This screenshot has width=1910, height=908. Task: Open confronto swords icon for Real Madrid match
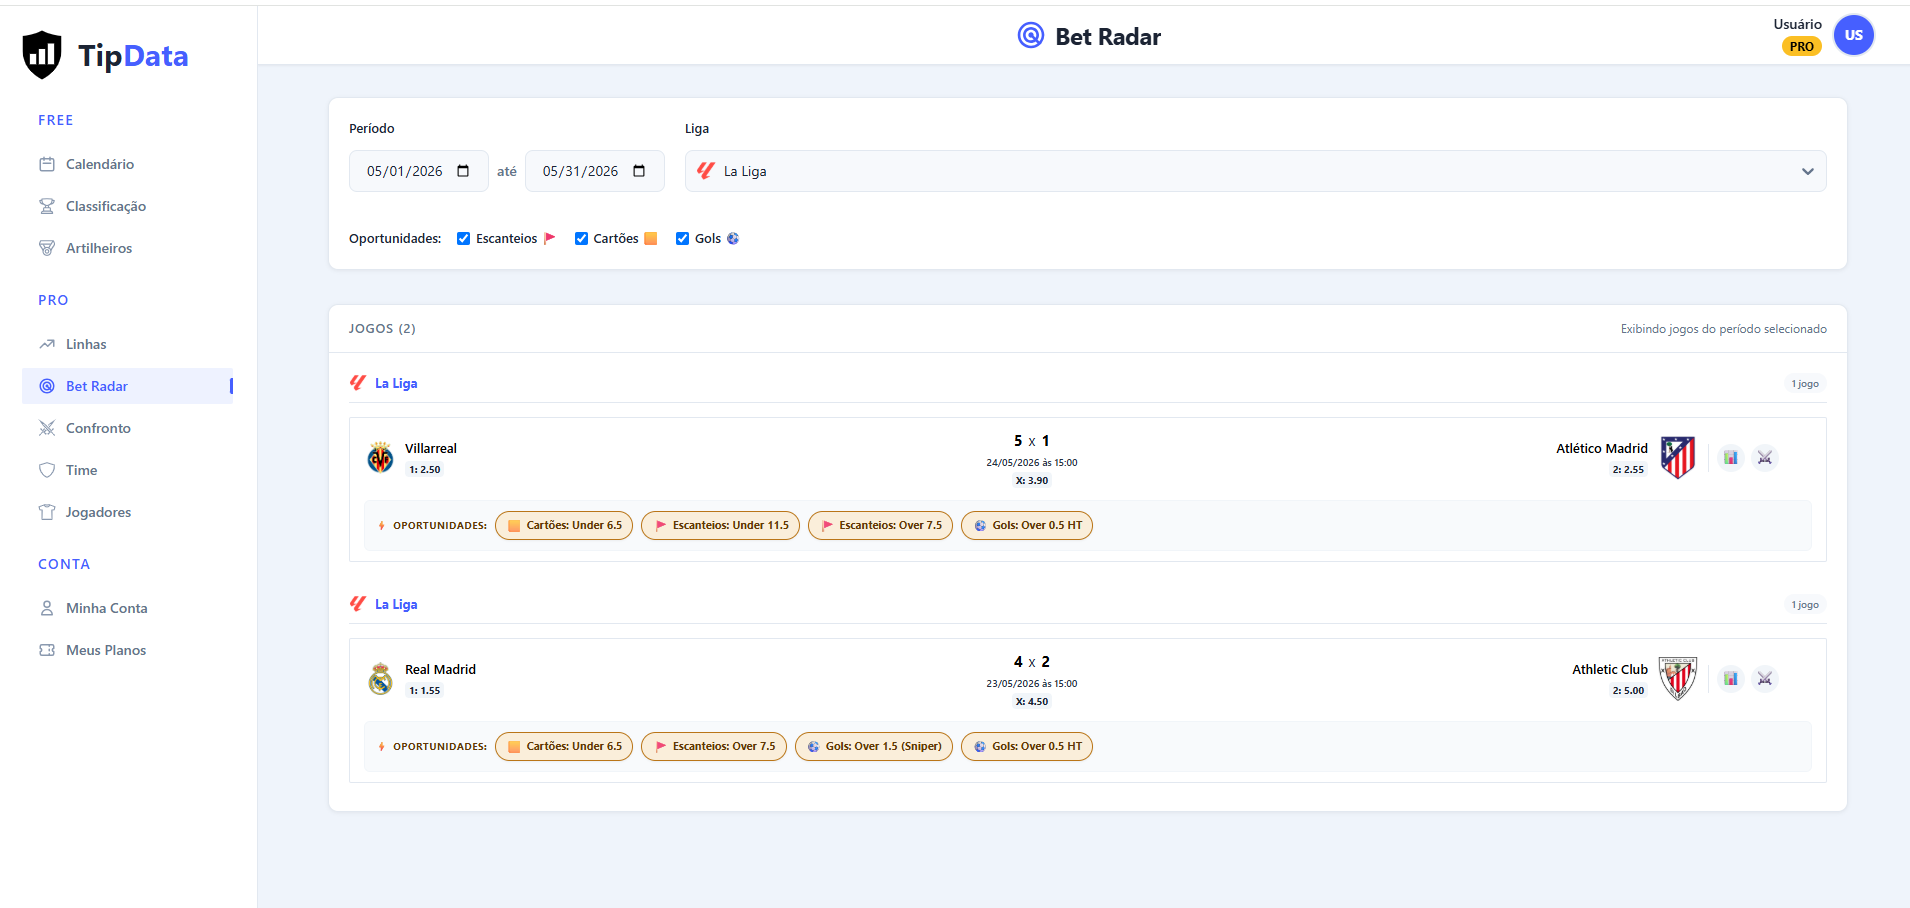[x=1765, y=678]
